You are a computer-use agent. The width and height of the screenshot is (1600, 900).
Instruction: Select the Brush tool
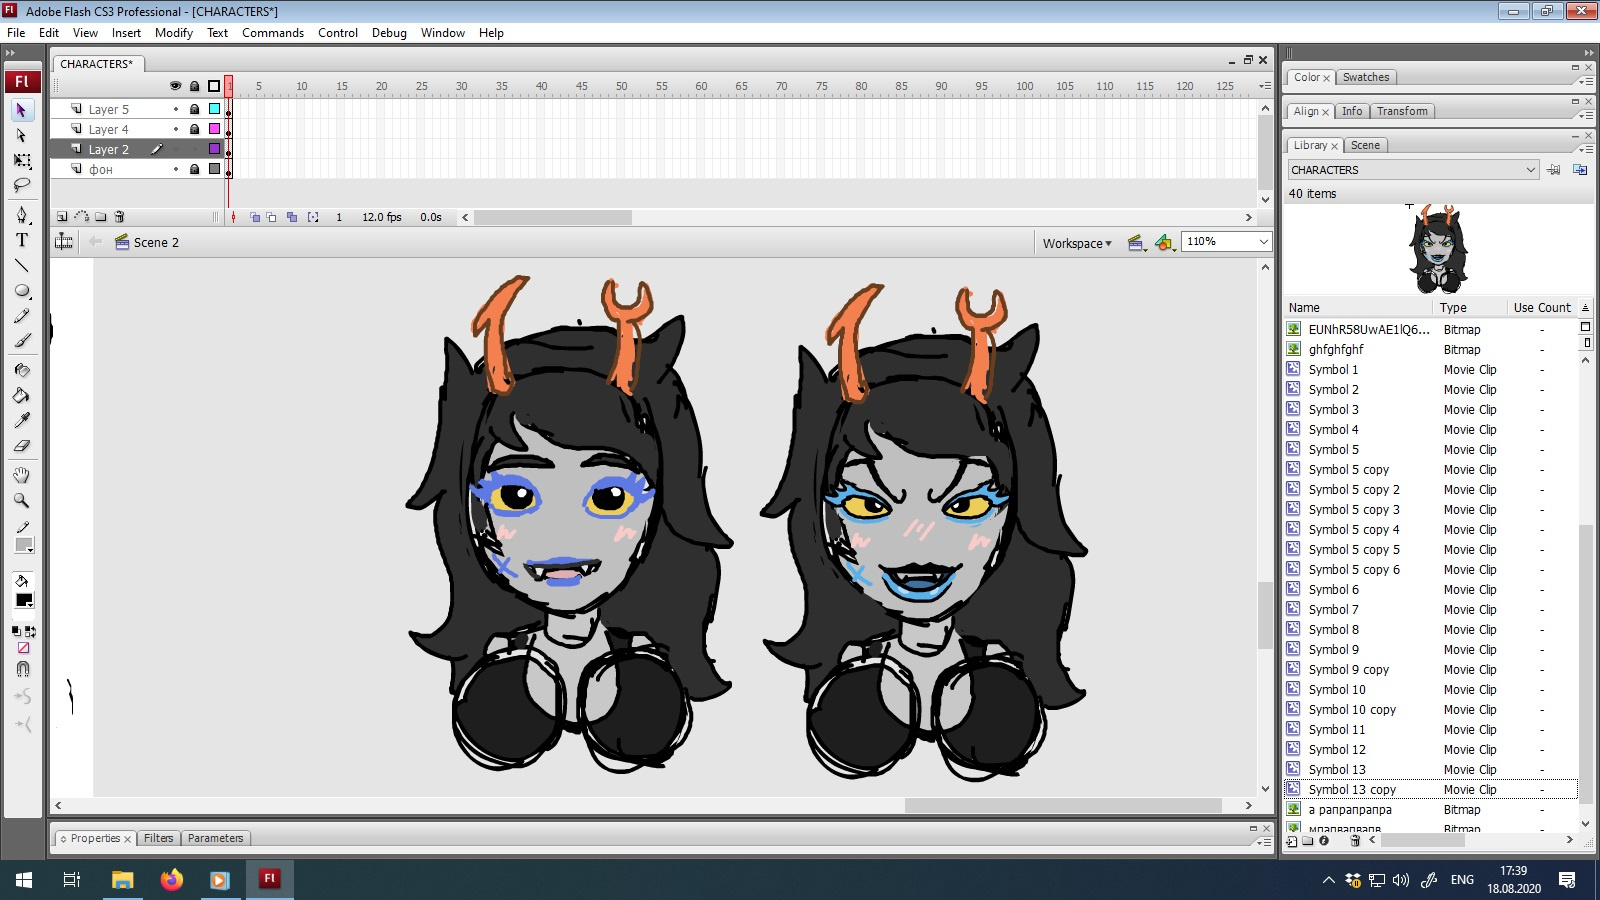tap(22, 341)
